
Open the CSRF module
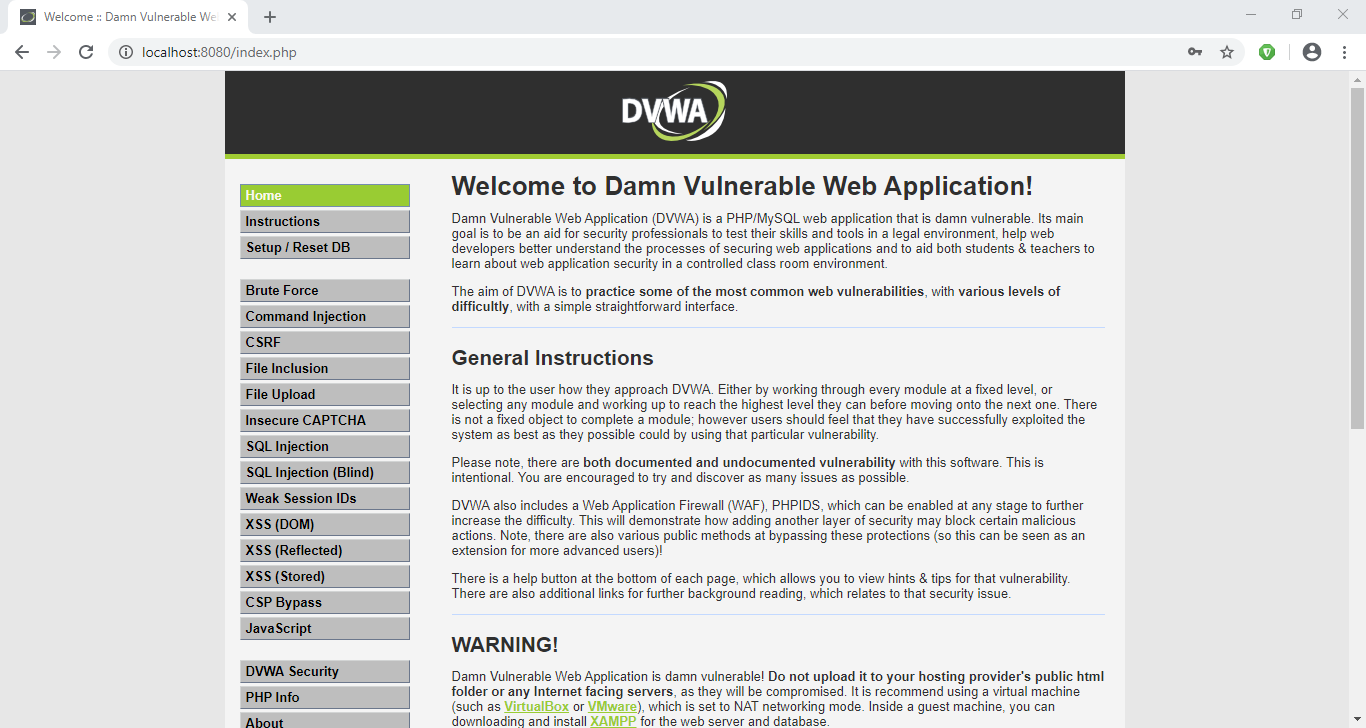325,343
